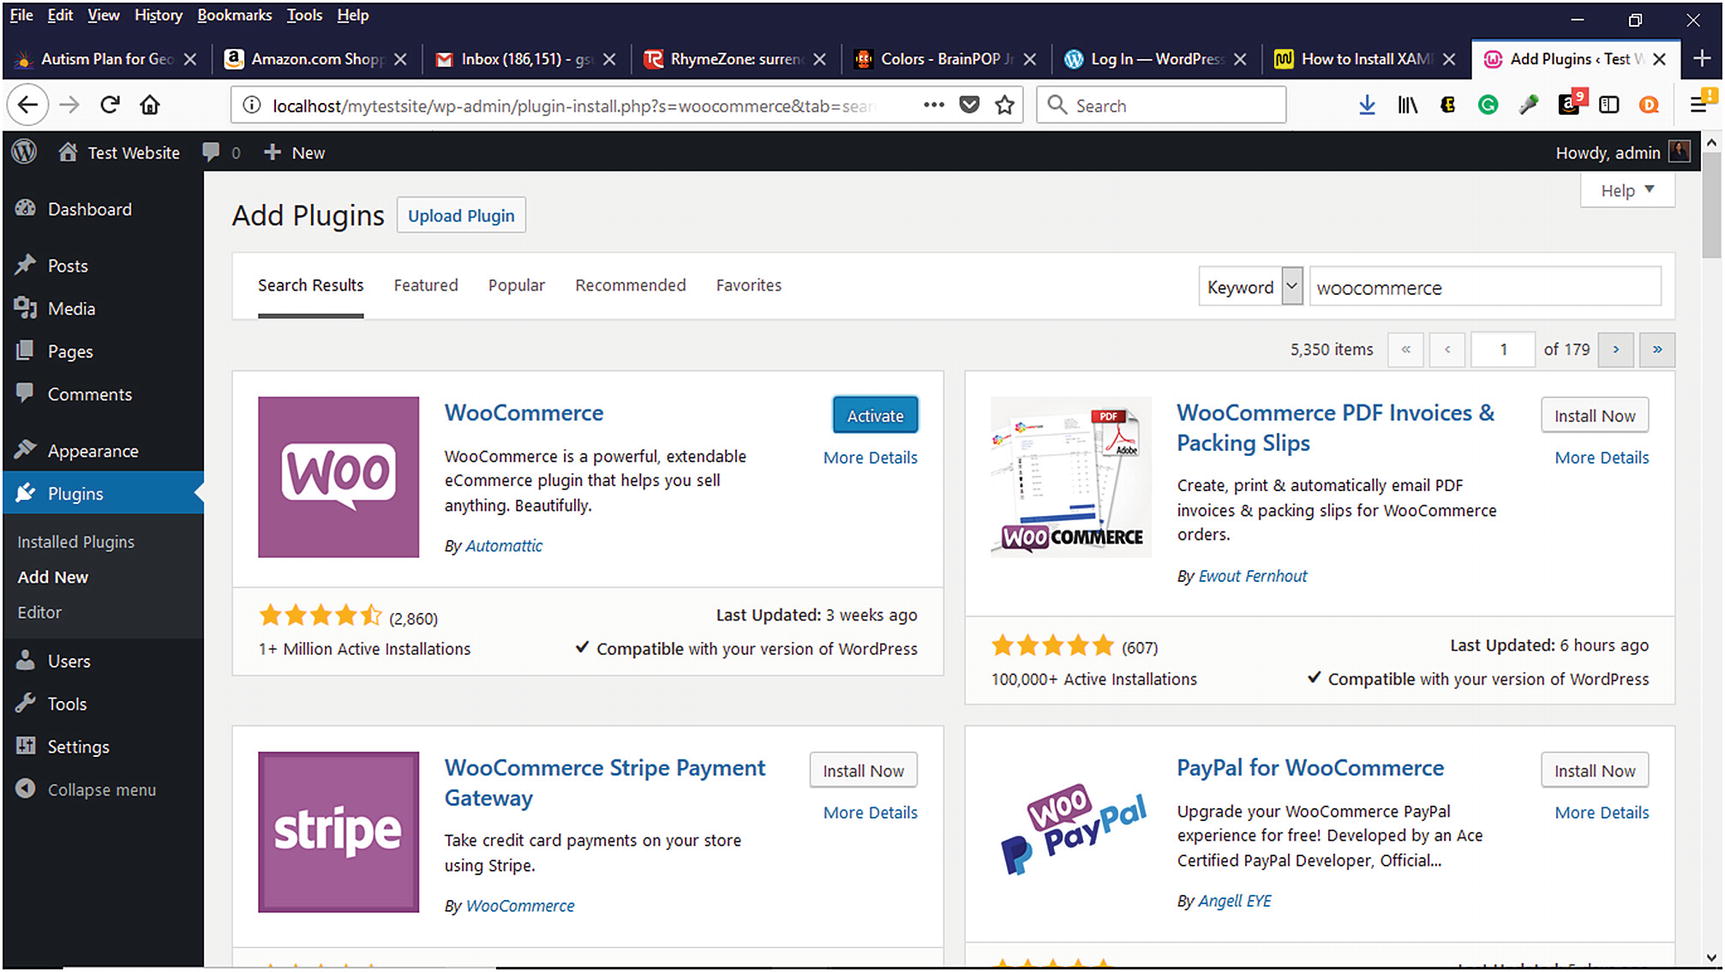Click the browser home icon
The image size is (1725, 972).
pos(150,105)
